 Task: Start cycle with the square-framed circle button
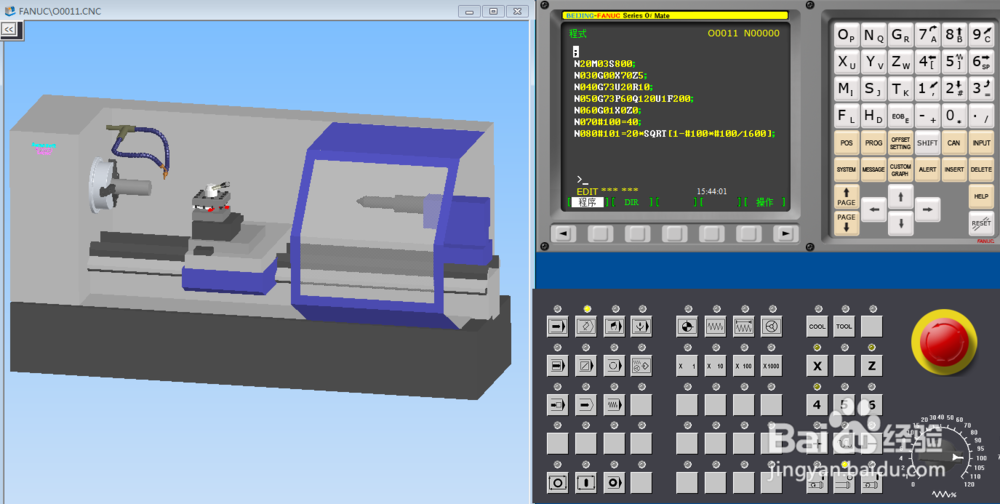[x=557, y=483]
